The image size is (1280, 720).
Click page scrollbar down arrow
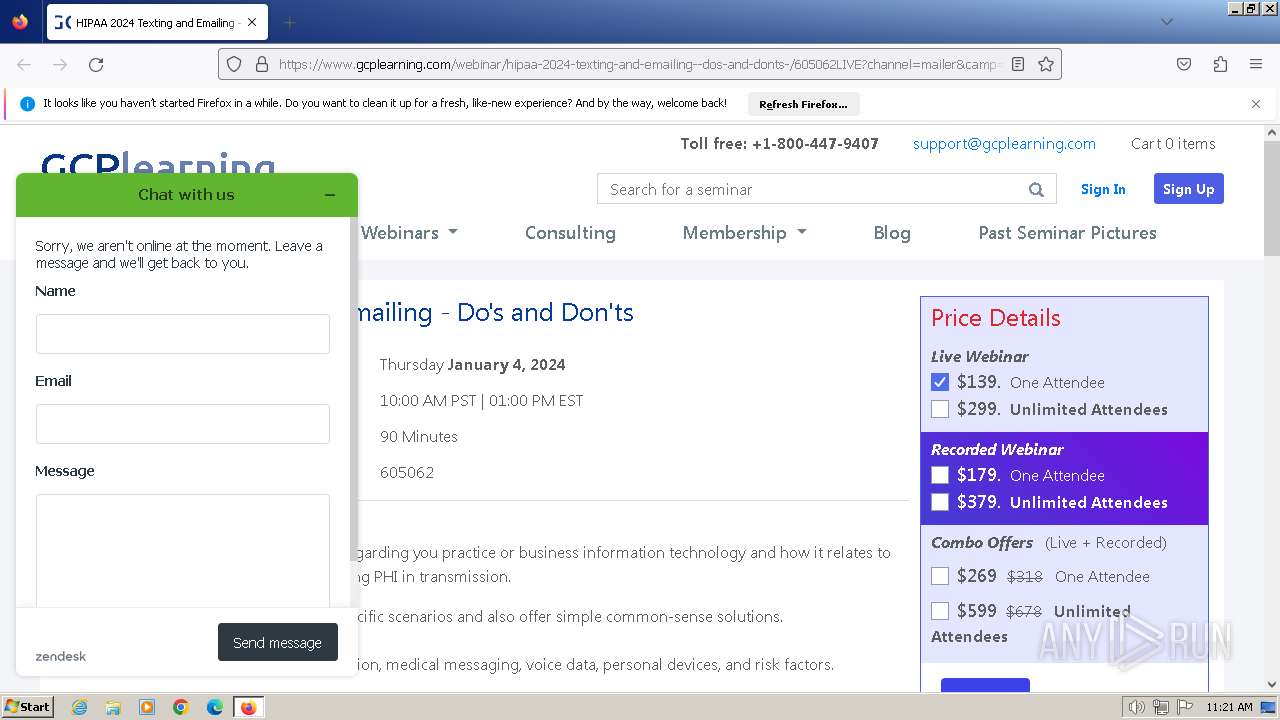1272,685
